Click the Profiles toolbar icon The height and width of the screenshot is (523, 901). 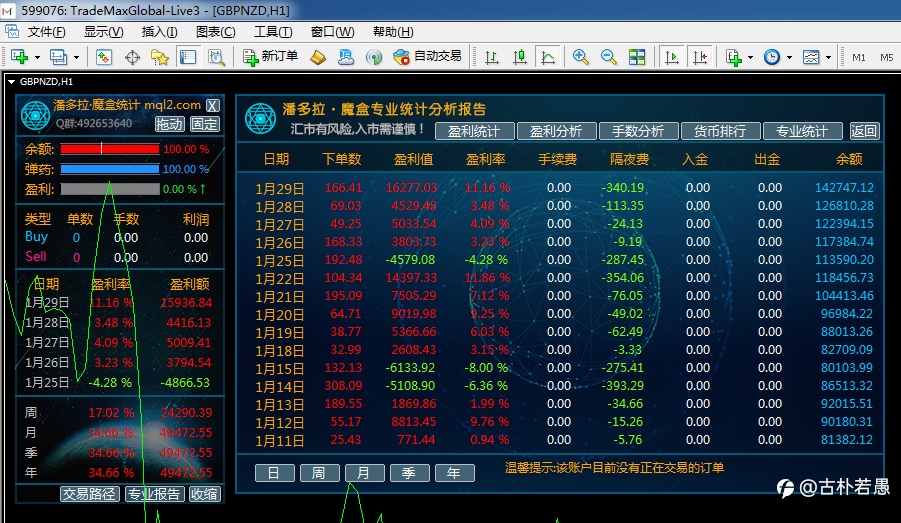tap(58, 57)
